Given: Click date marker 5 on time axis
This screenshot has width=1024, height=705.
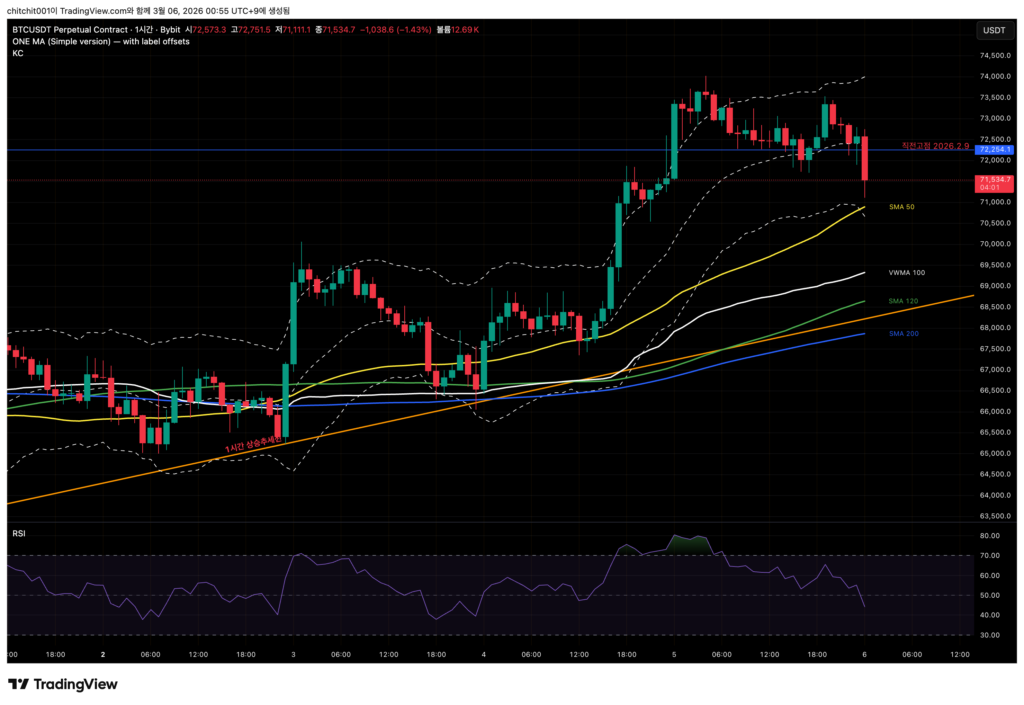Looking at the screenshot, I should click(675, 655).
